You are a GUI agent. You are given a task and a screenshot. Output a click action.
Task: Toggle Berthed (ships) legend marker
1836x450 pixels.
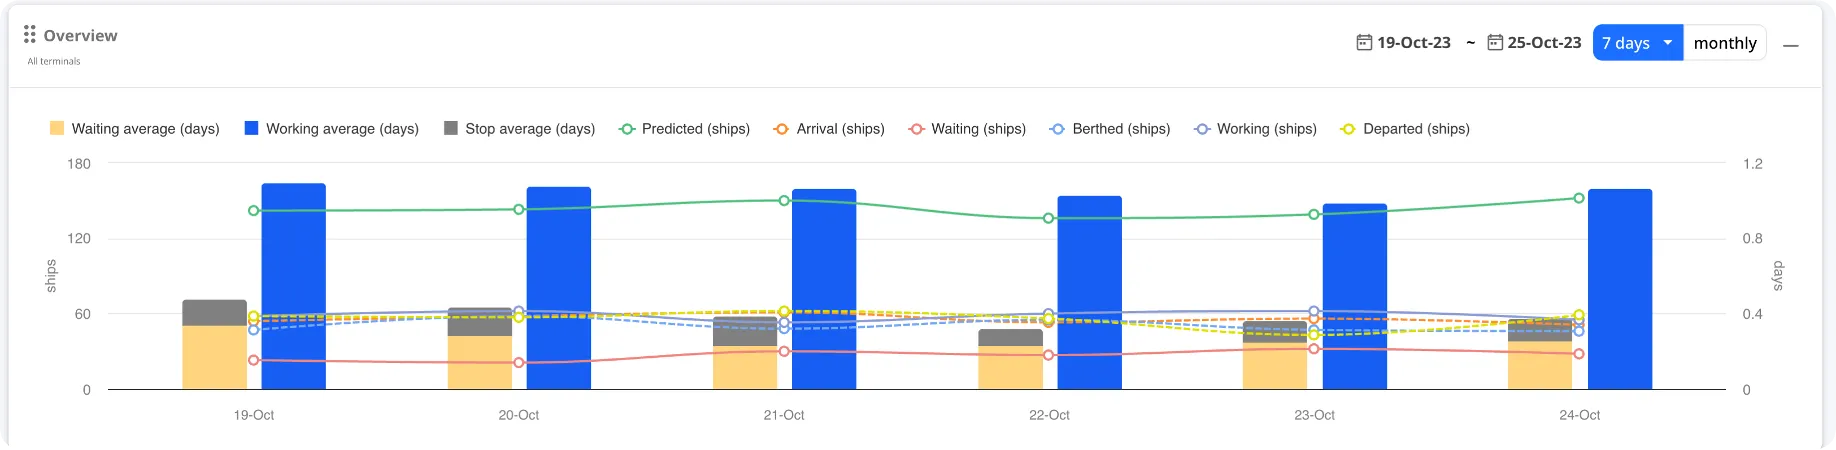(1057, 129)
